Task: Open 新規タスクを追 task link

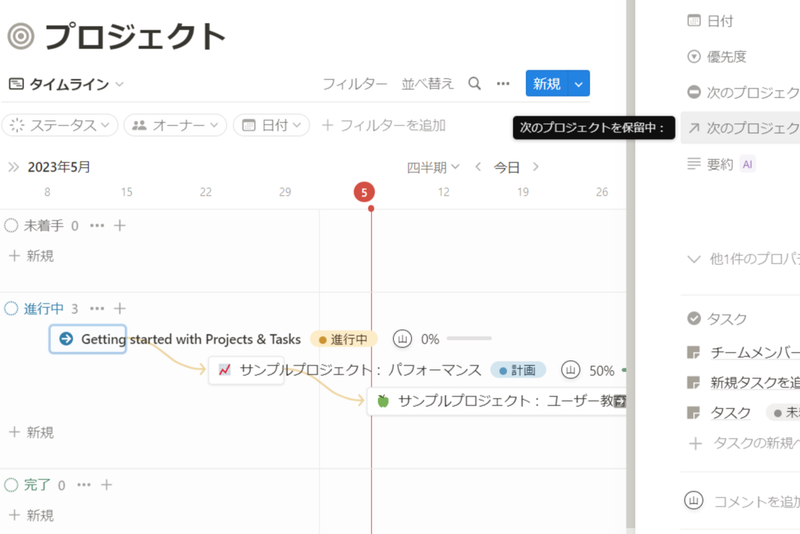Action: [755, 382]
